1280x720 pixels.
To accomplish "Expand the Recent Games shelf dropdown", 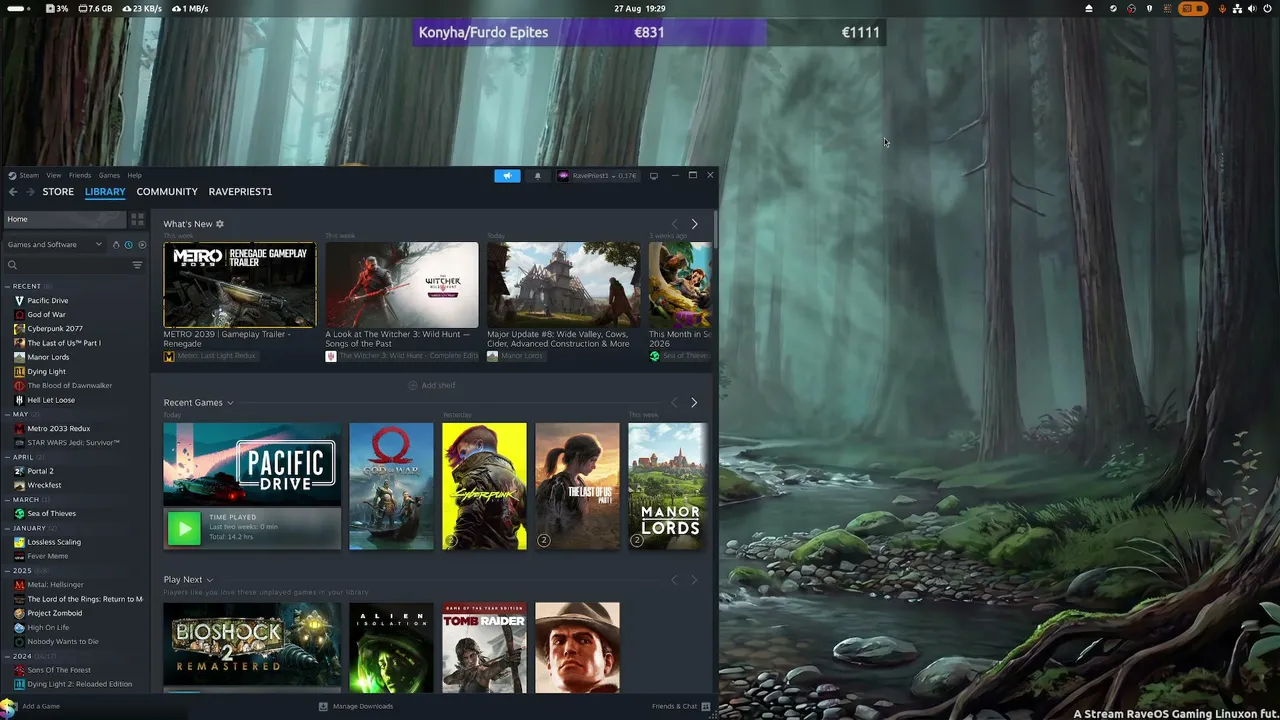I will pos(230,403).
